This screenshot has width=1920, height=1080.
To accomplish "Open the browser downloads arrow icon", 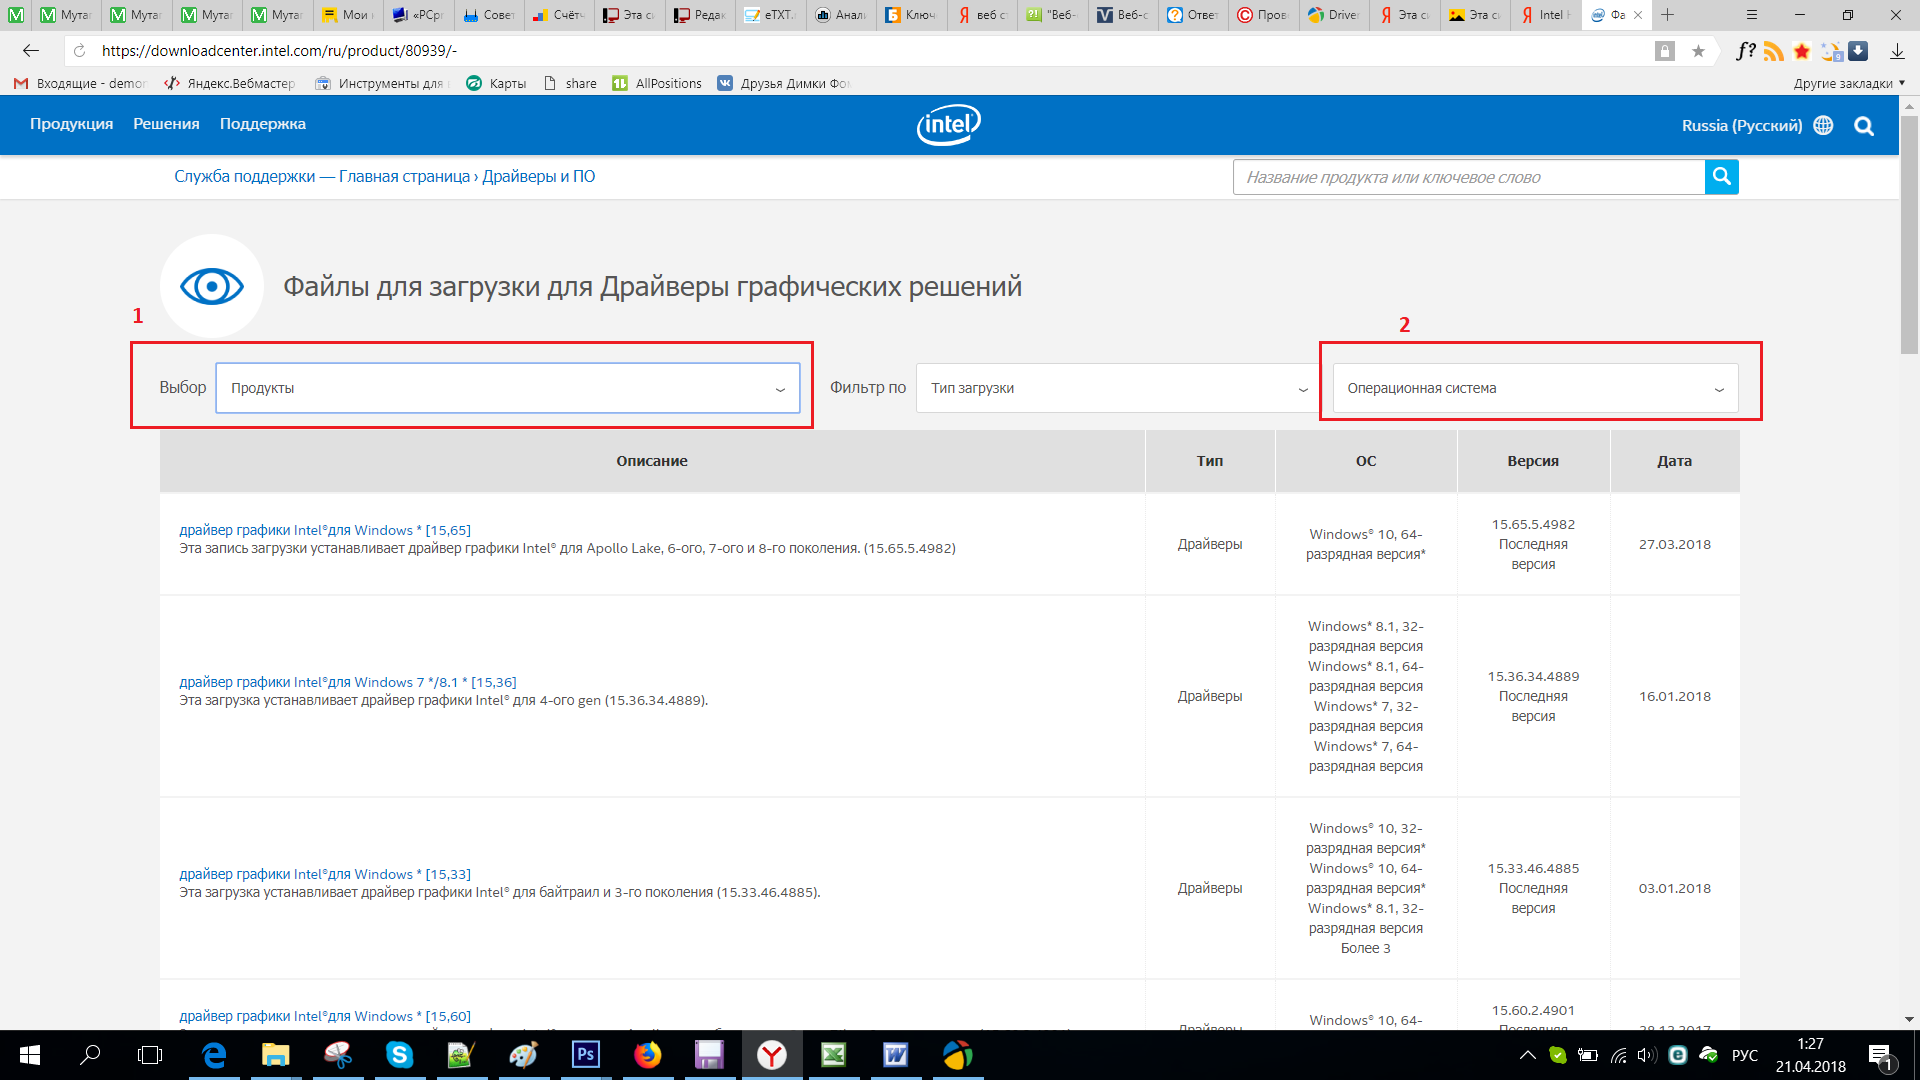I will (x=1897, y=51).
